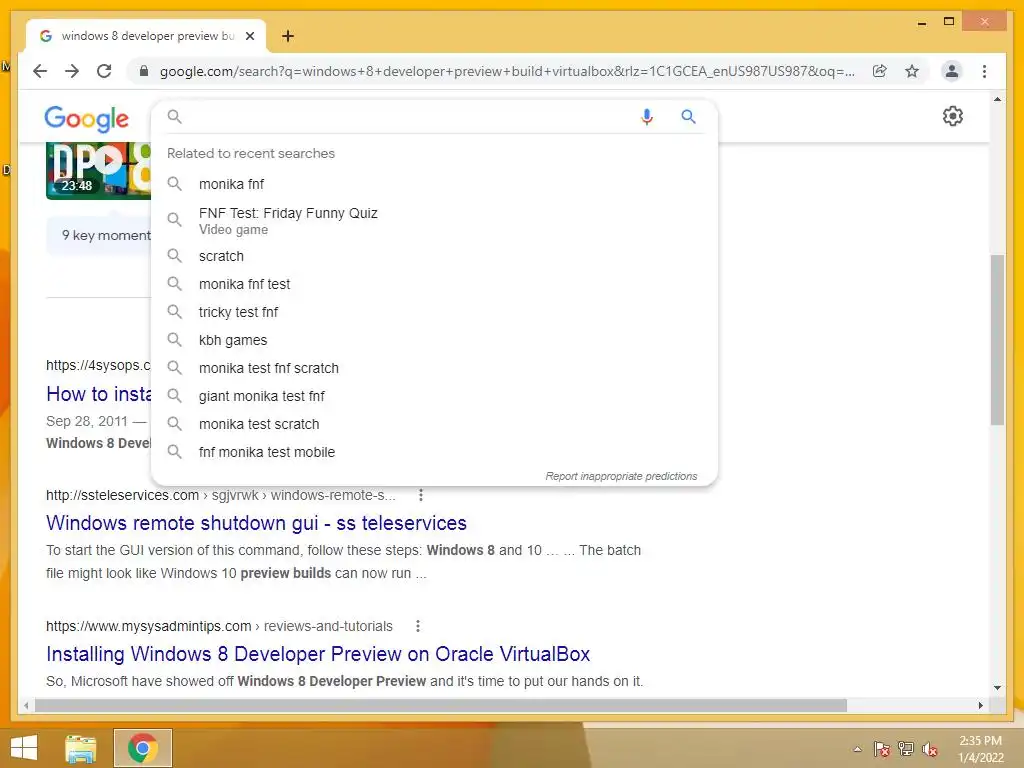
Task: Focus the Google search input box
Action: coord(405,117)
